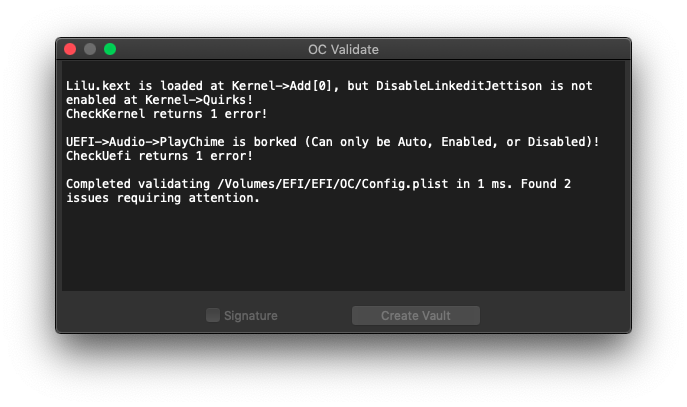Viewport: 687px width, 407px height.
Task: Click the 'Found 2' text in output
Action: pos(546,184)
